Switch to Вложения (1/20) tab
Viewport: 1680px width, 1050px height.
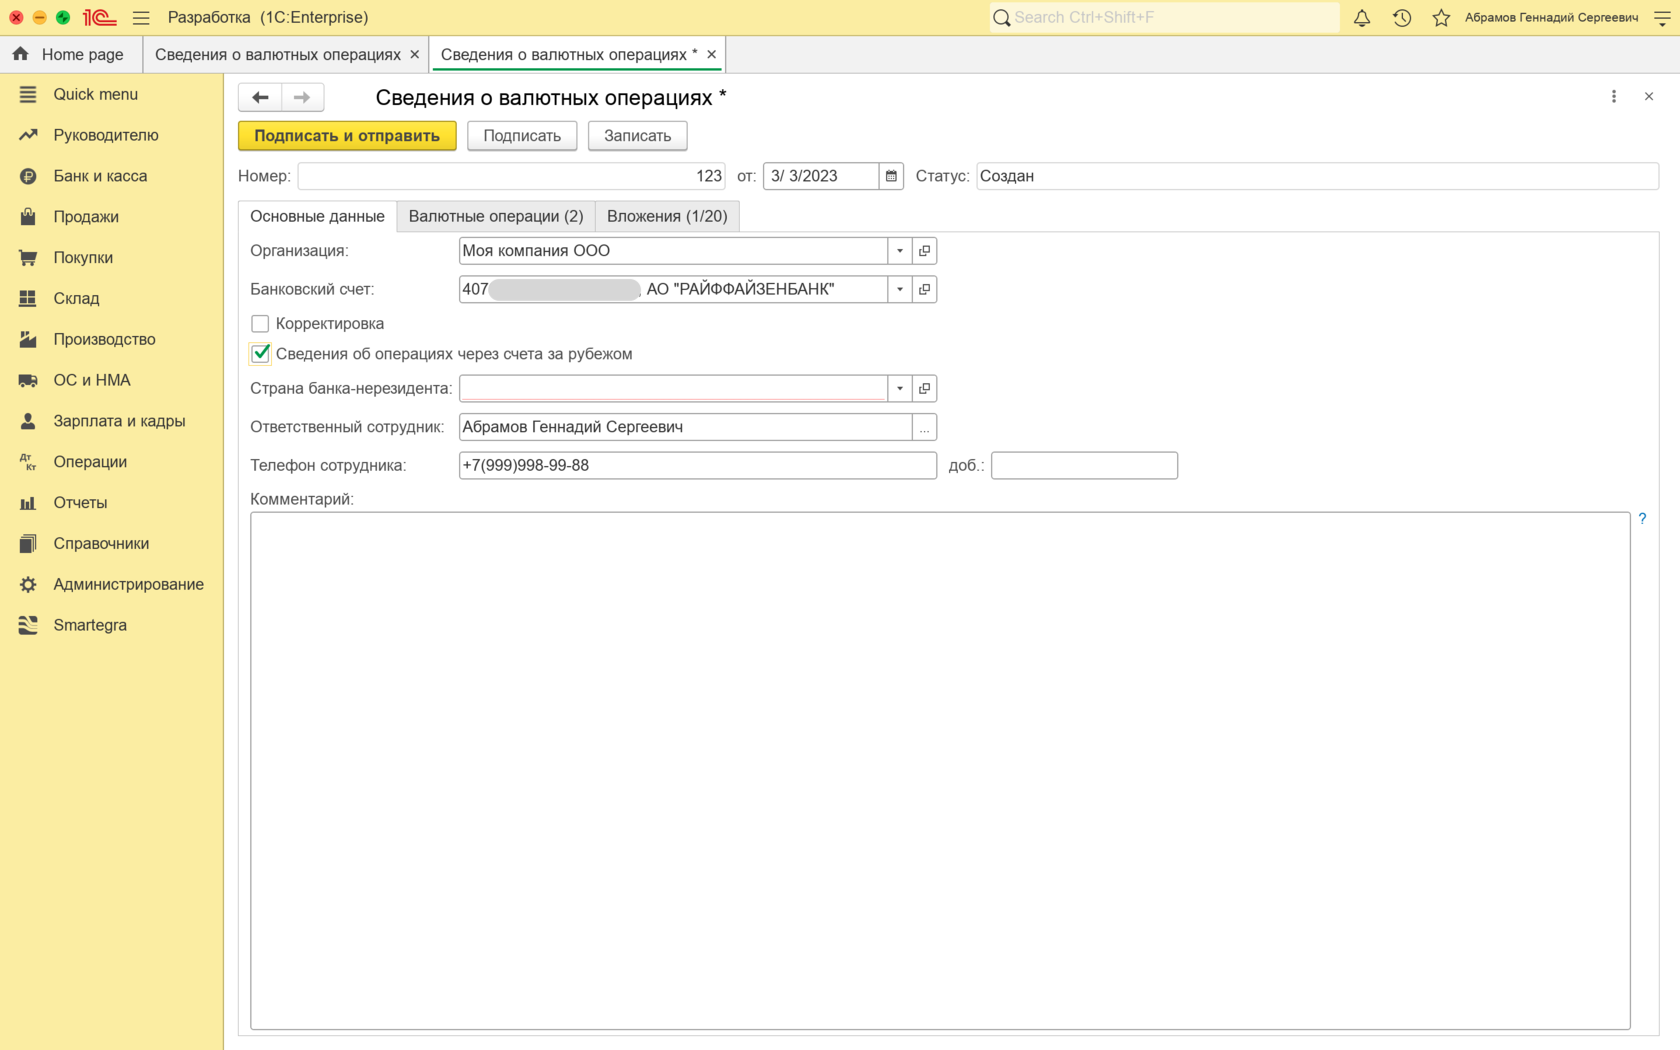667,216
